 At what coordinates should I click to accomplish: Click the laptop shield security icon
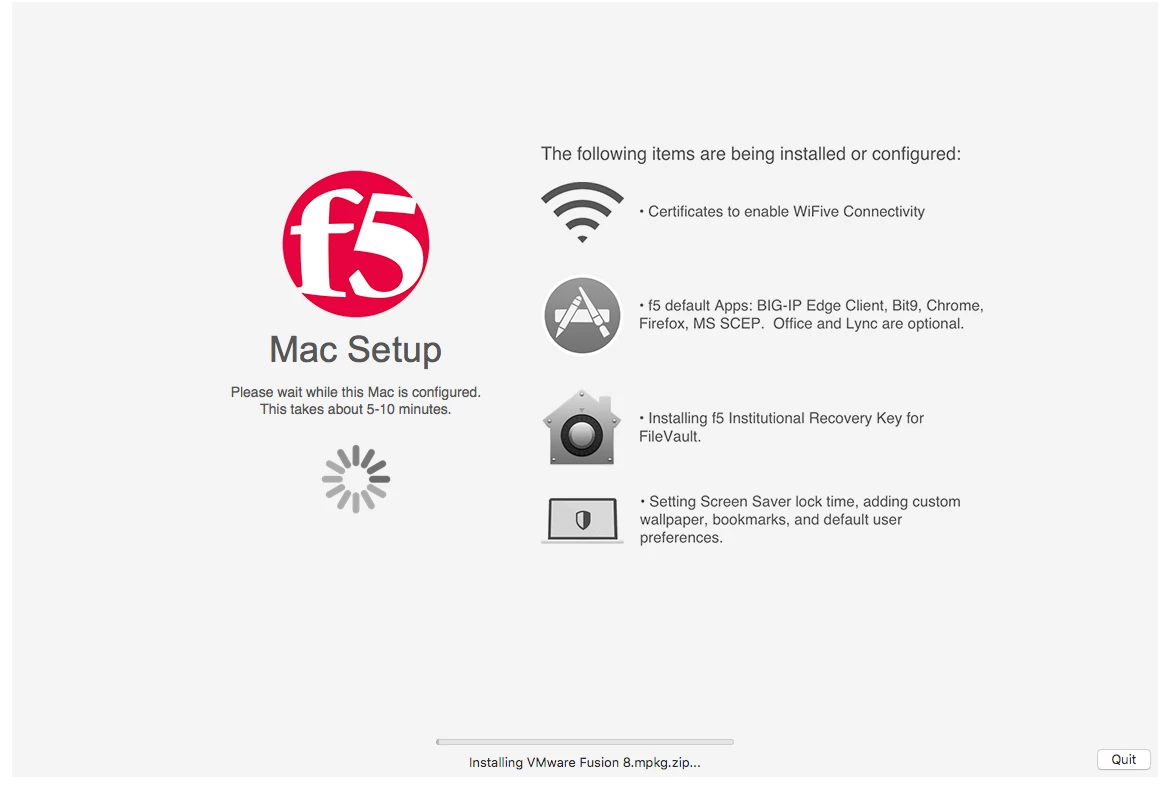583,520
